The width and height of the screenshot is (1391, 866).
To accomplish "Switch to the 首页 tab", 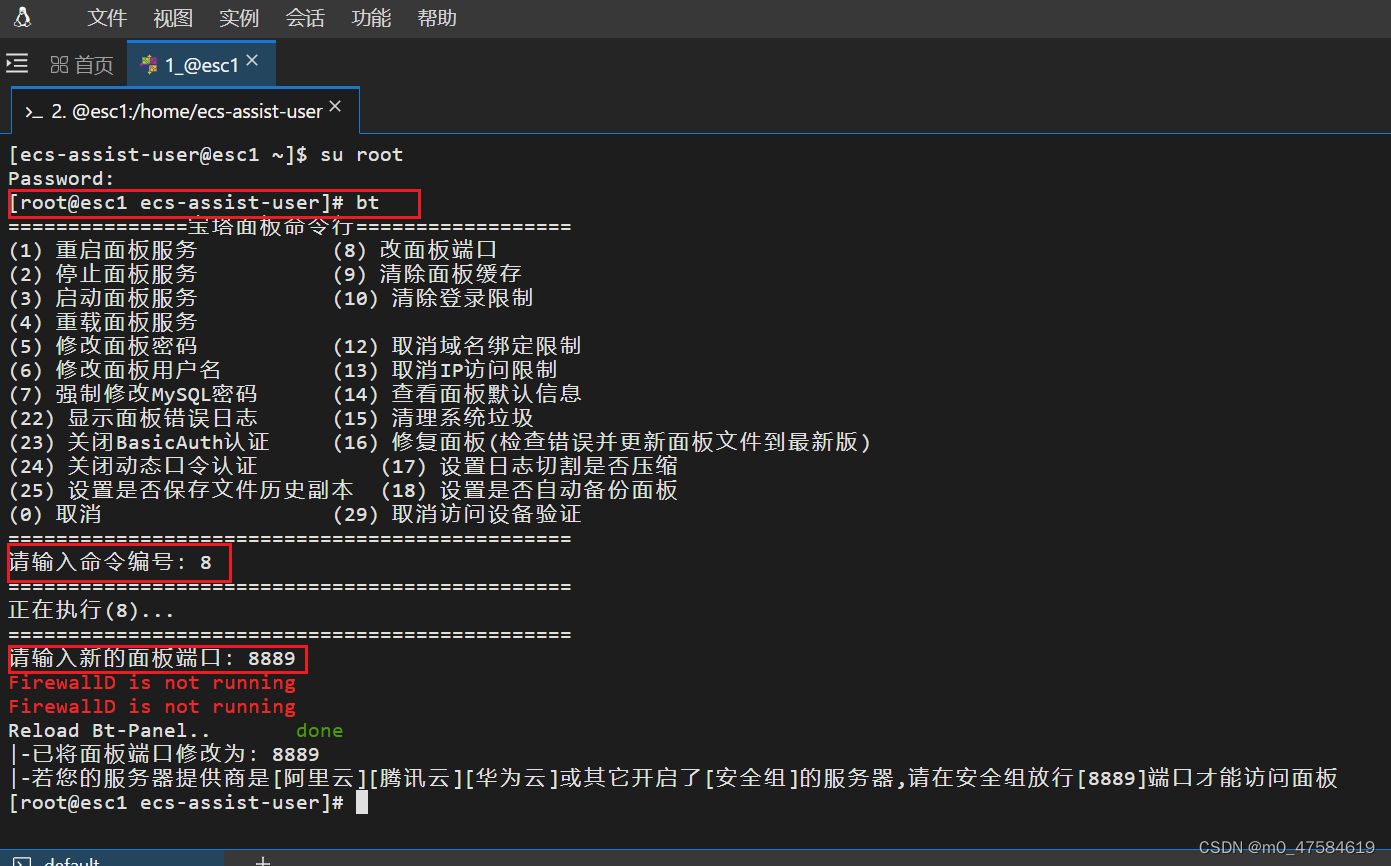I will [x=82, y=65].
